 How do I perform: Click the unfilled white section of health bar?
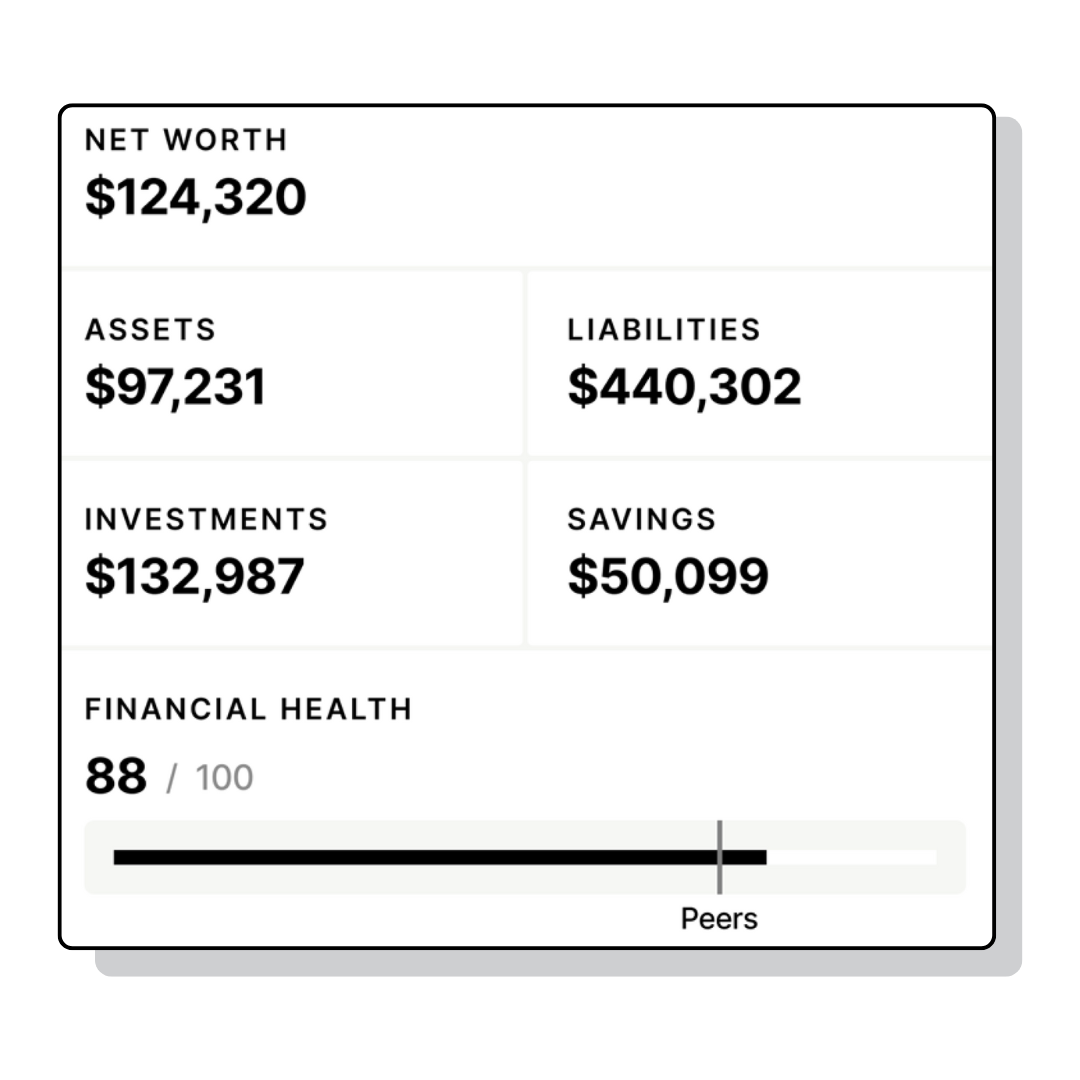(x=850, y=857)
